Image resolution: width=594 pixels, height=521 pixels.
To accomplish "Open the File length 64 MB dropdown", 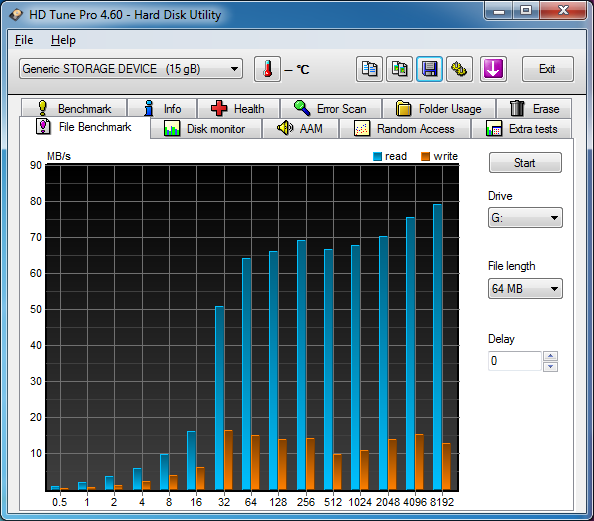I will 525,289.
